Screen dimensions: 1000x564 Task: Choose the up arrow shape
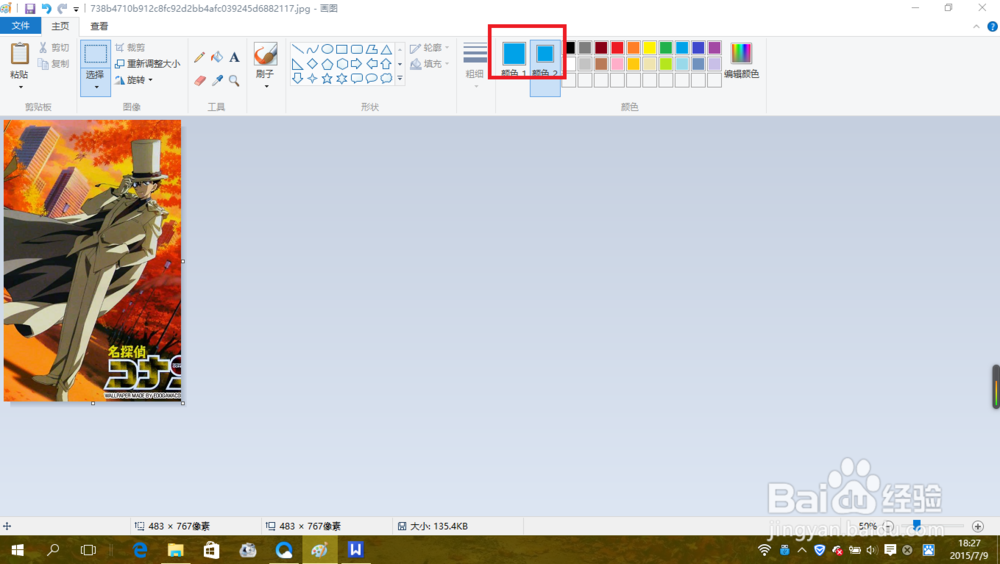coord(386,64)
